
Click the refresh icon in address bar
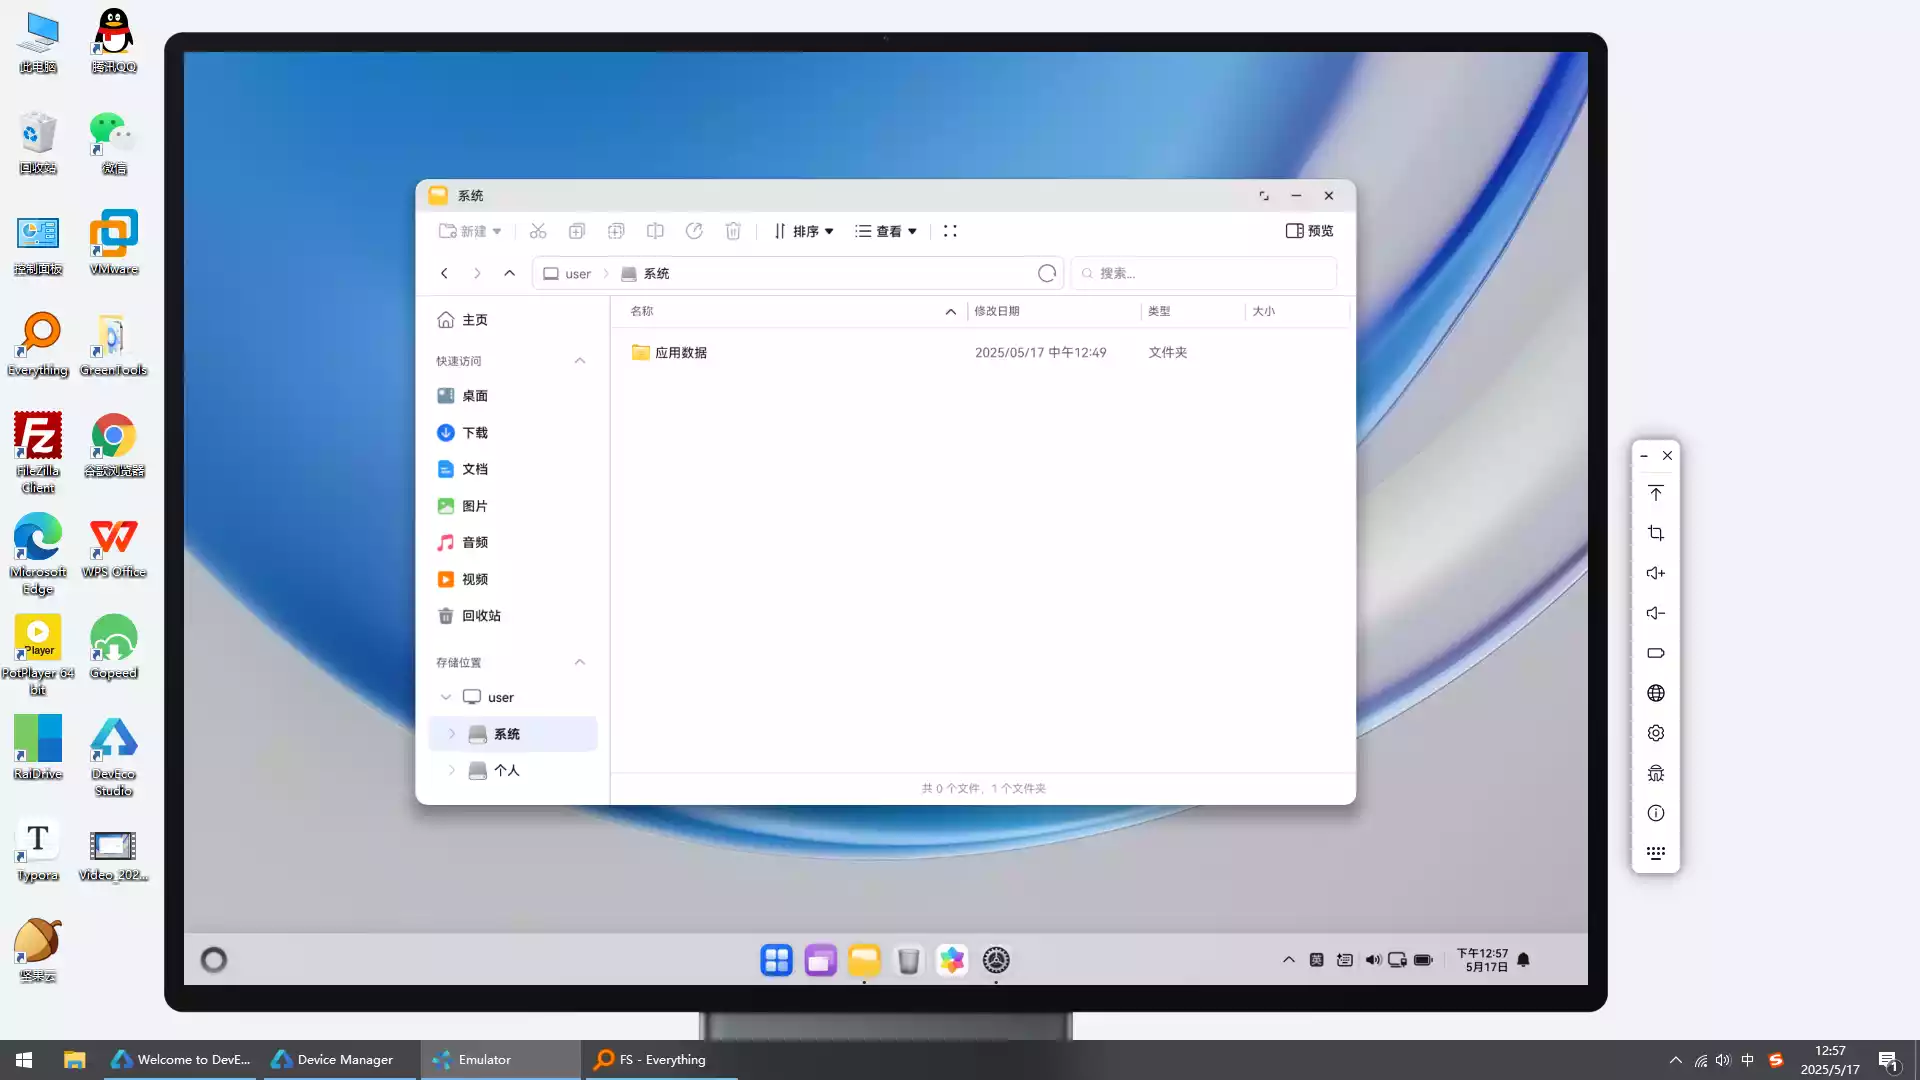[1047, 273]
